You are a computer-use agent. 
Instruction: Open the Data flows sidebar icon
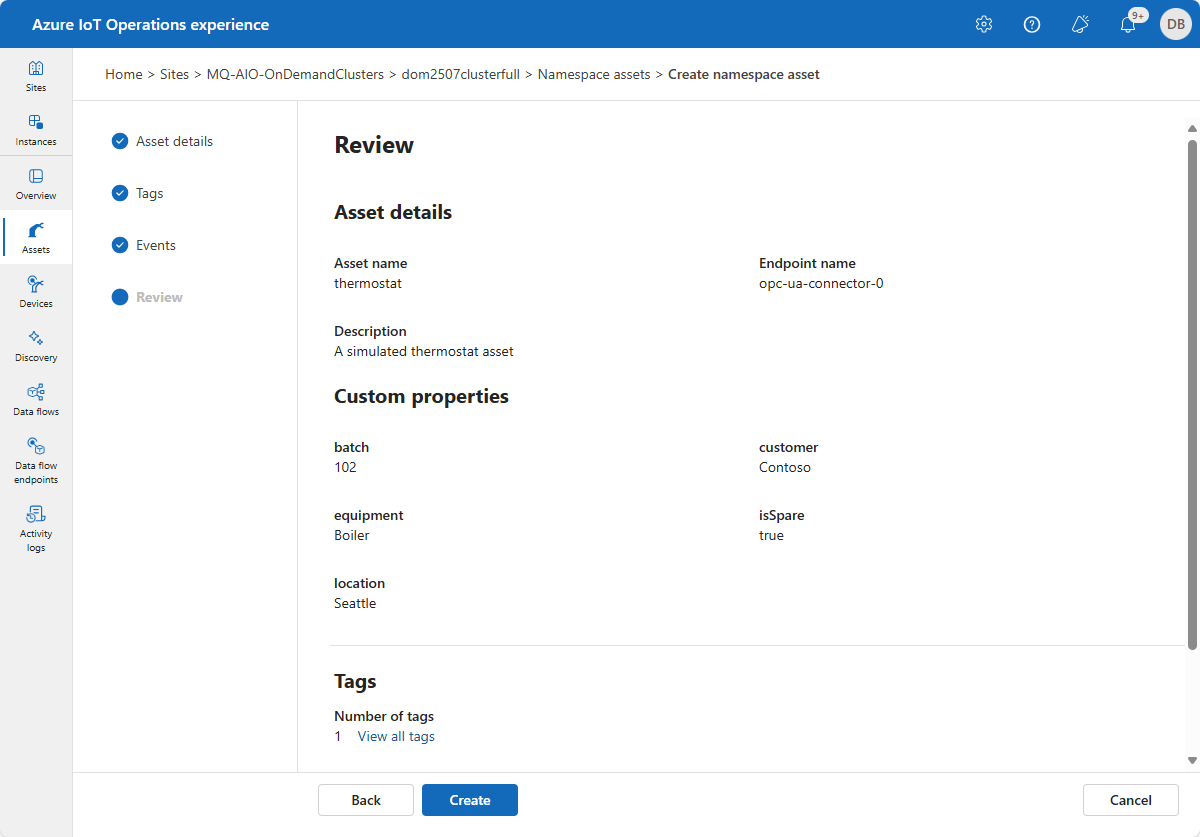point(36,400)
